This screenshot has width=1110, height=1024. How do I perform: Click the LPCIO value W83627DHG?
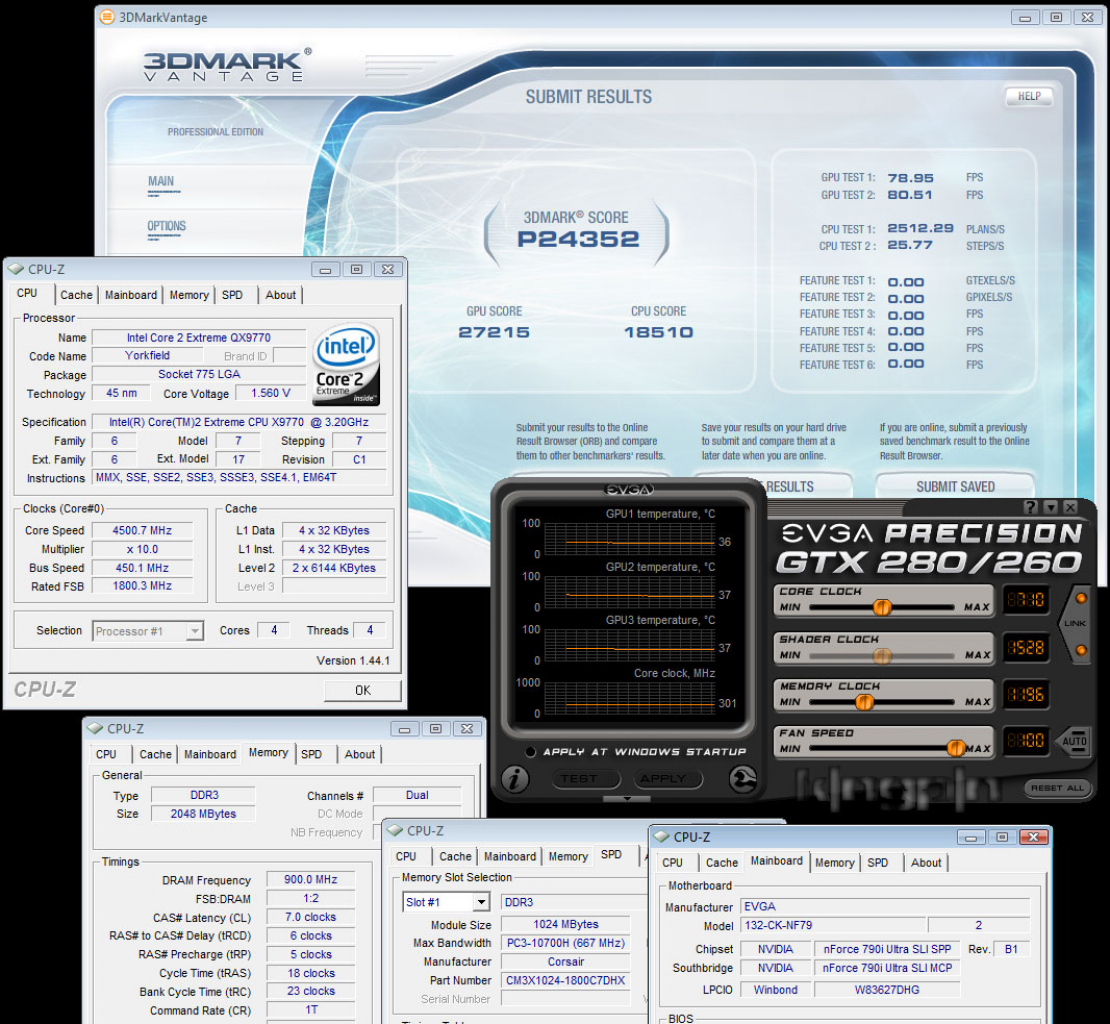tap(886, 989)
